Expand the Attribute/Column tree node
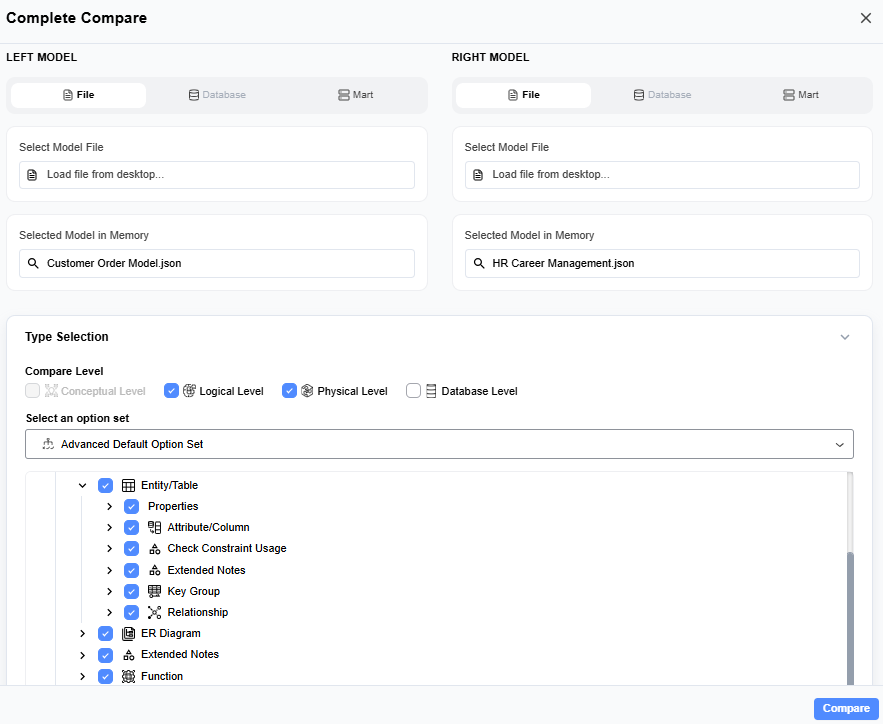Viewport: 883px width, 724px height. (109, 528)
